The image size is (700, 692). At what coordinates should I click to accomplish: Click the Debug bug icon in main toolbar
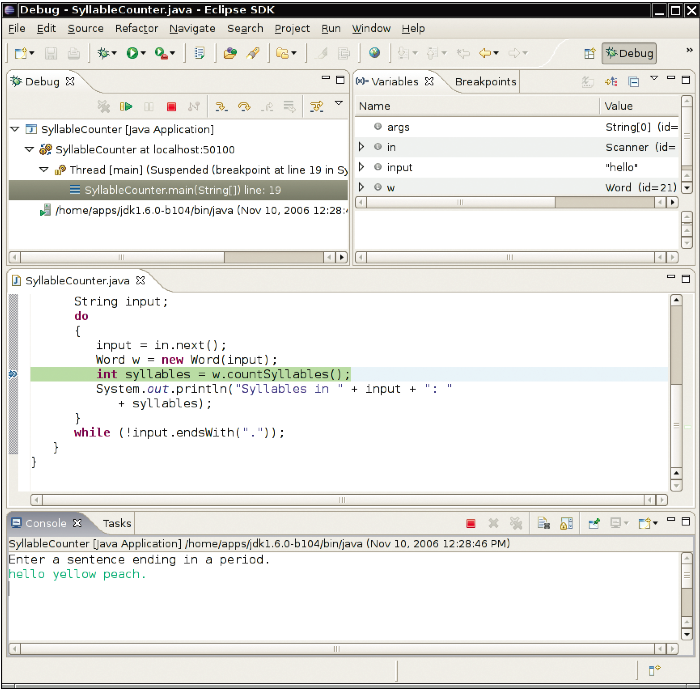(103, 53)
